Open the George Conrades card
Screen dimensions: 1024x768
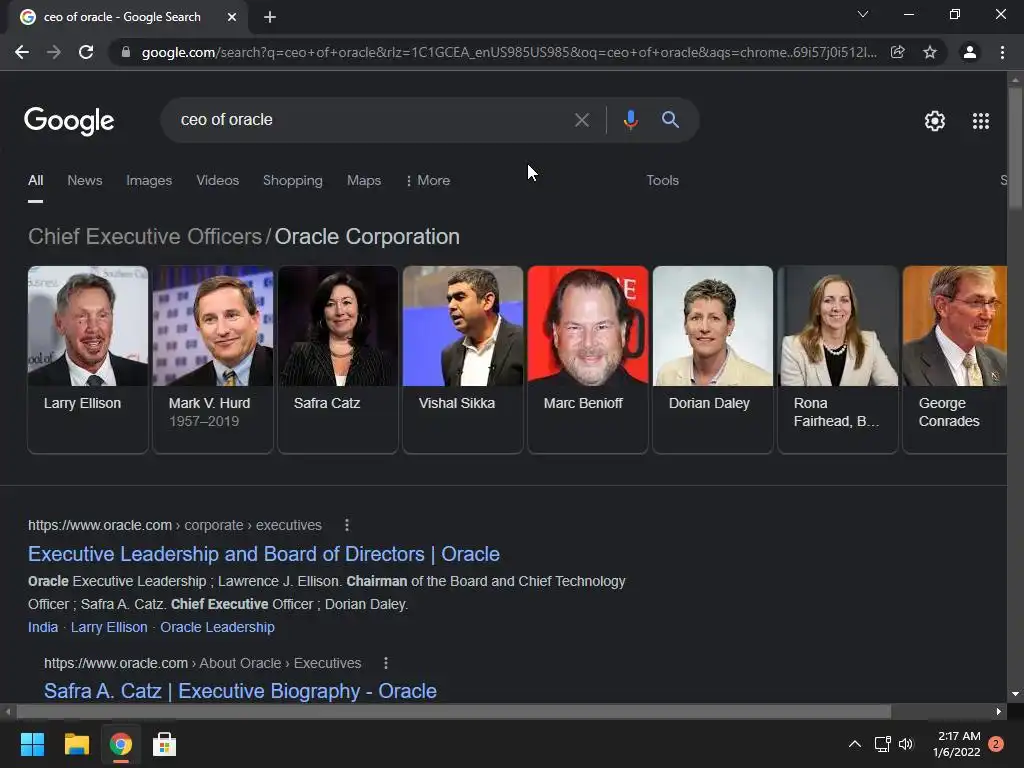click(955, 359)
